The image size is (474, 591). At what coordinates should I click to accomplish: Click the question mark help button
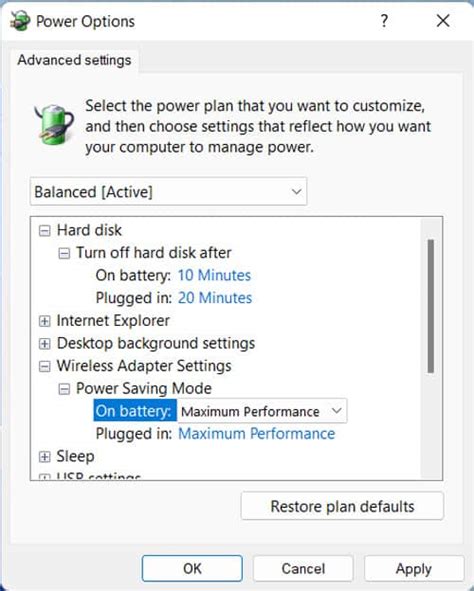(384, 21)
